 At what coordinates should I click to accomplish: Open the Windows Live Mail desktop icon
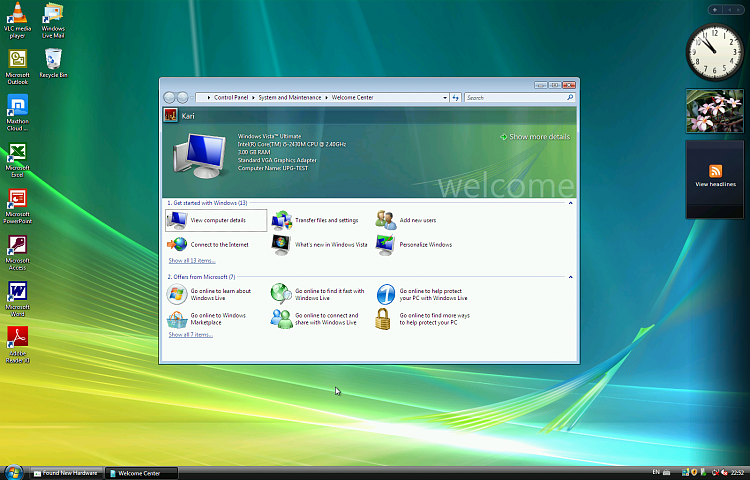[x=53, y=20]
